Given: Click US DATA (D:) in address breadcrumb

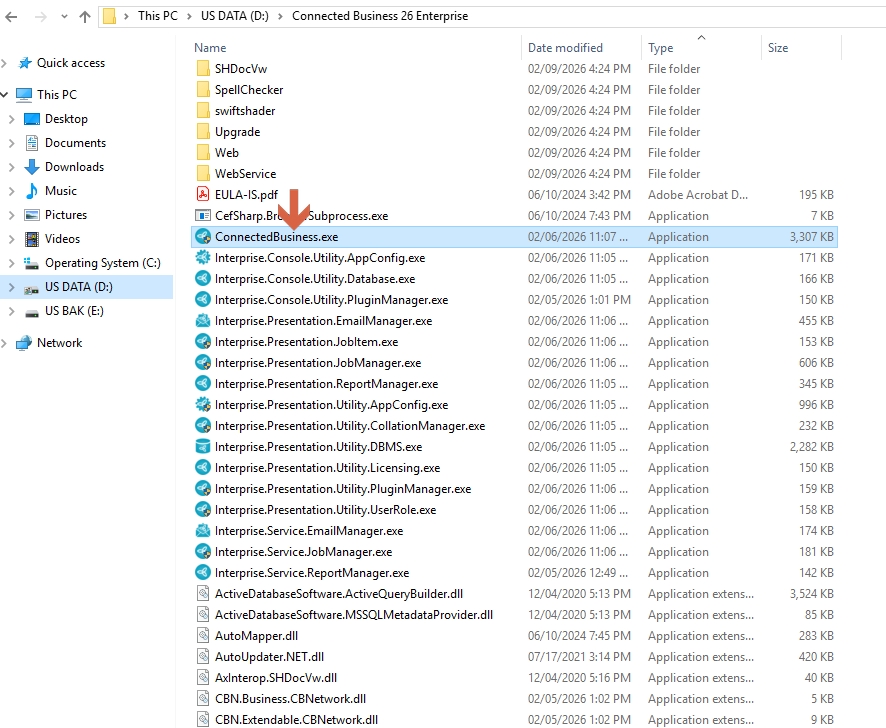Looking at the screenshot, I should pyautogui.click(x=235, y=16).
